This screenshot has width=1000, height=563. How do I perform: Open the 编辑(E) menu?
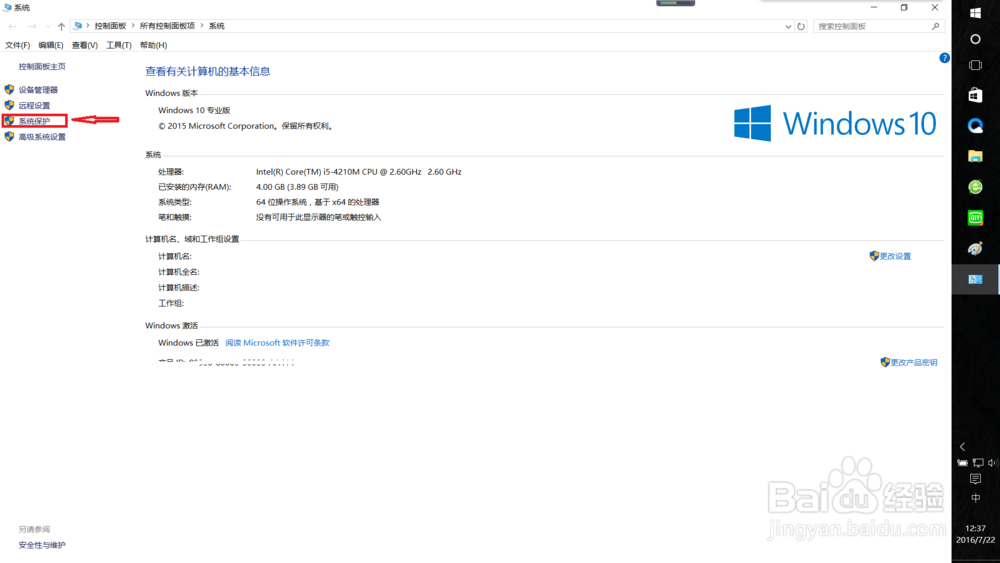(x=50, y=45)
